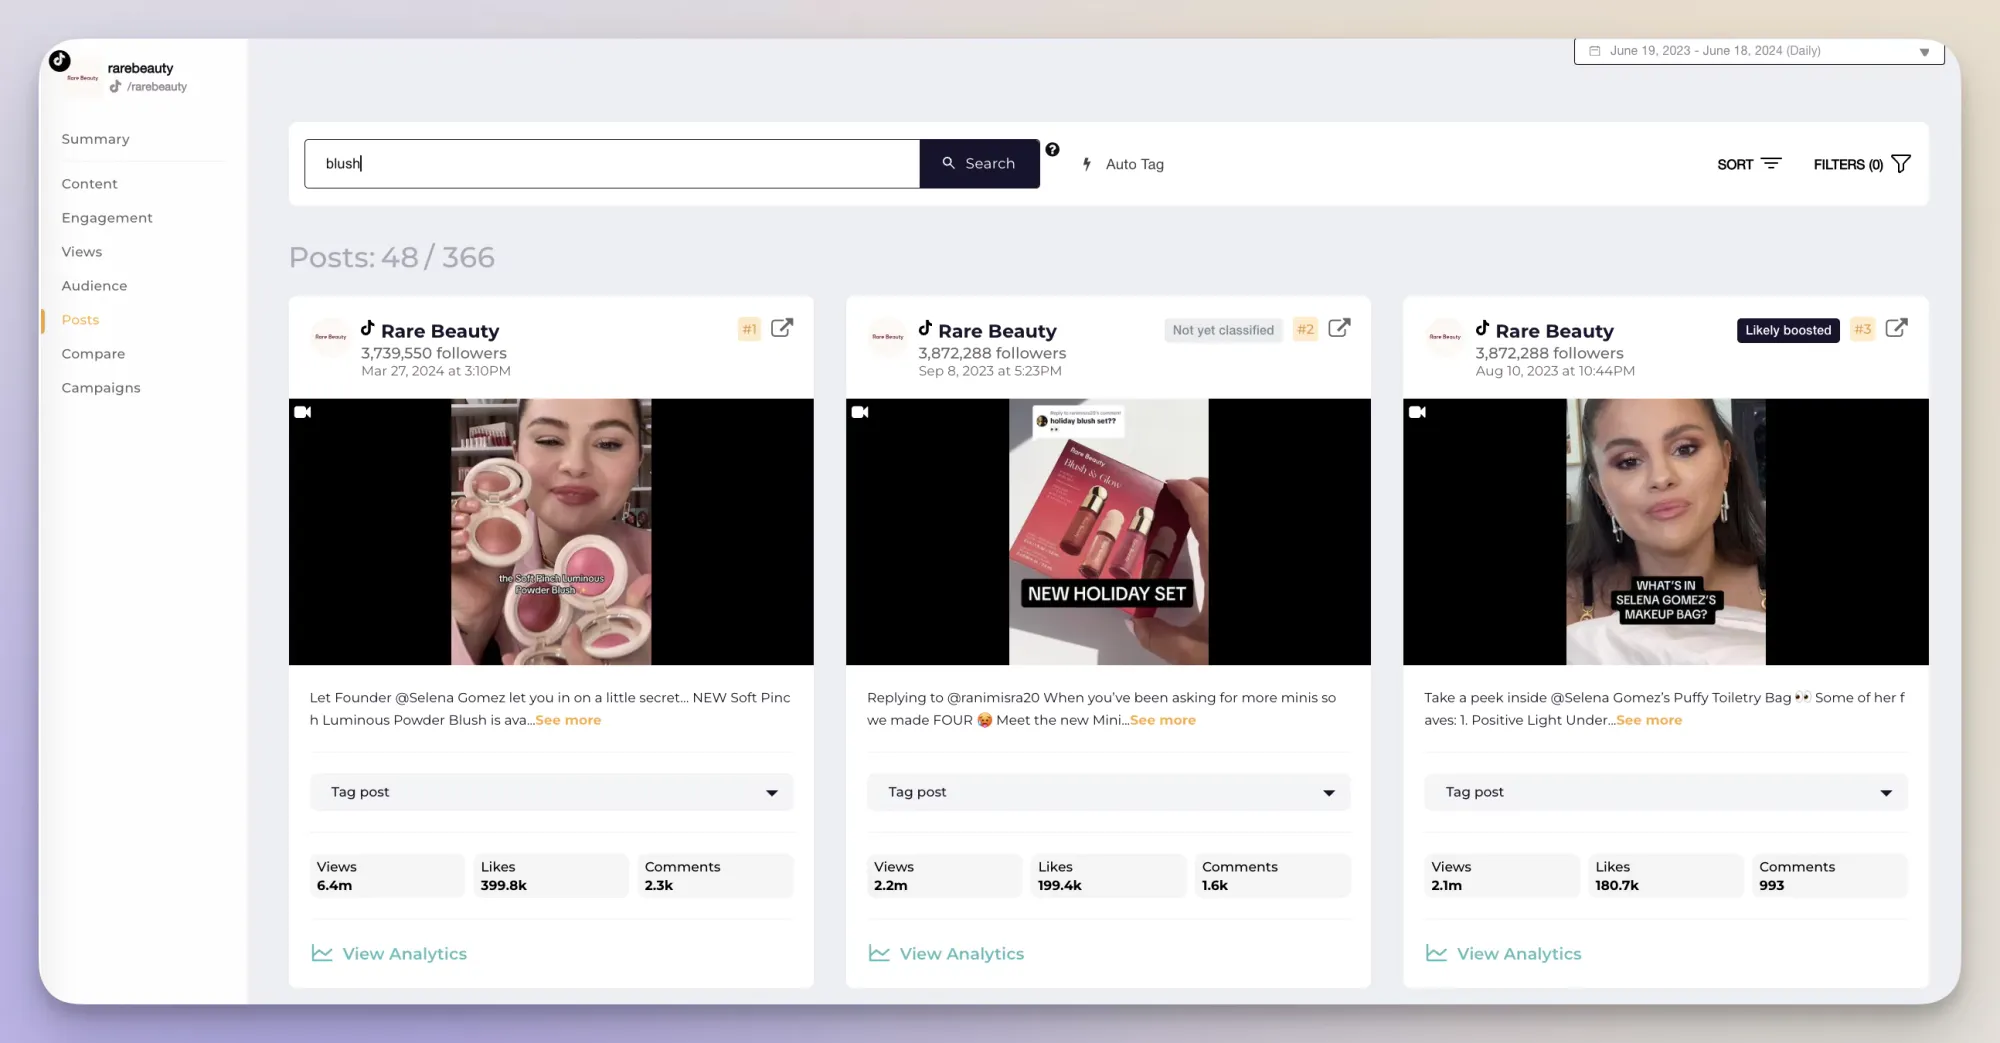Click Views 6.4m stat on post #1

(x=387, y=876)
